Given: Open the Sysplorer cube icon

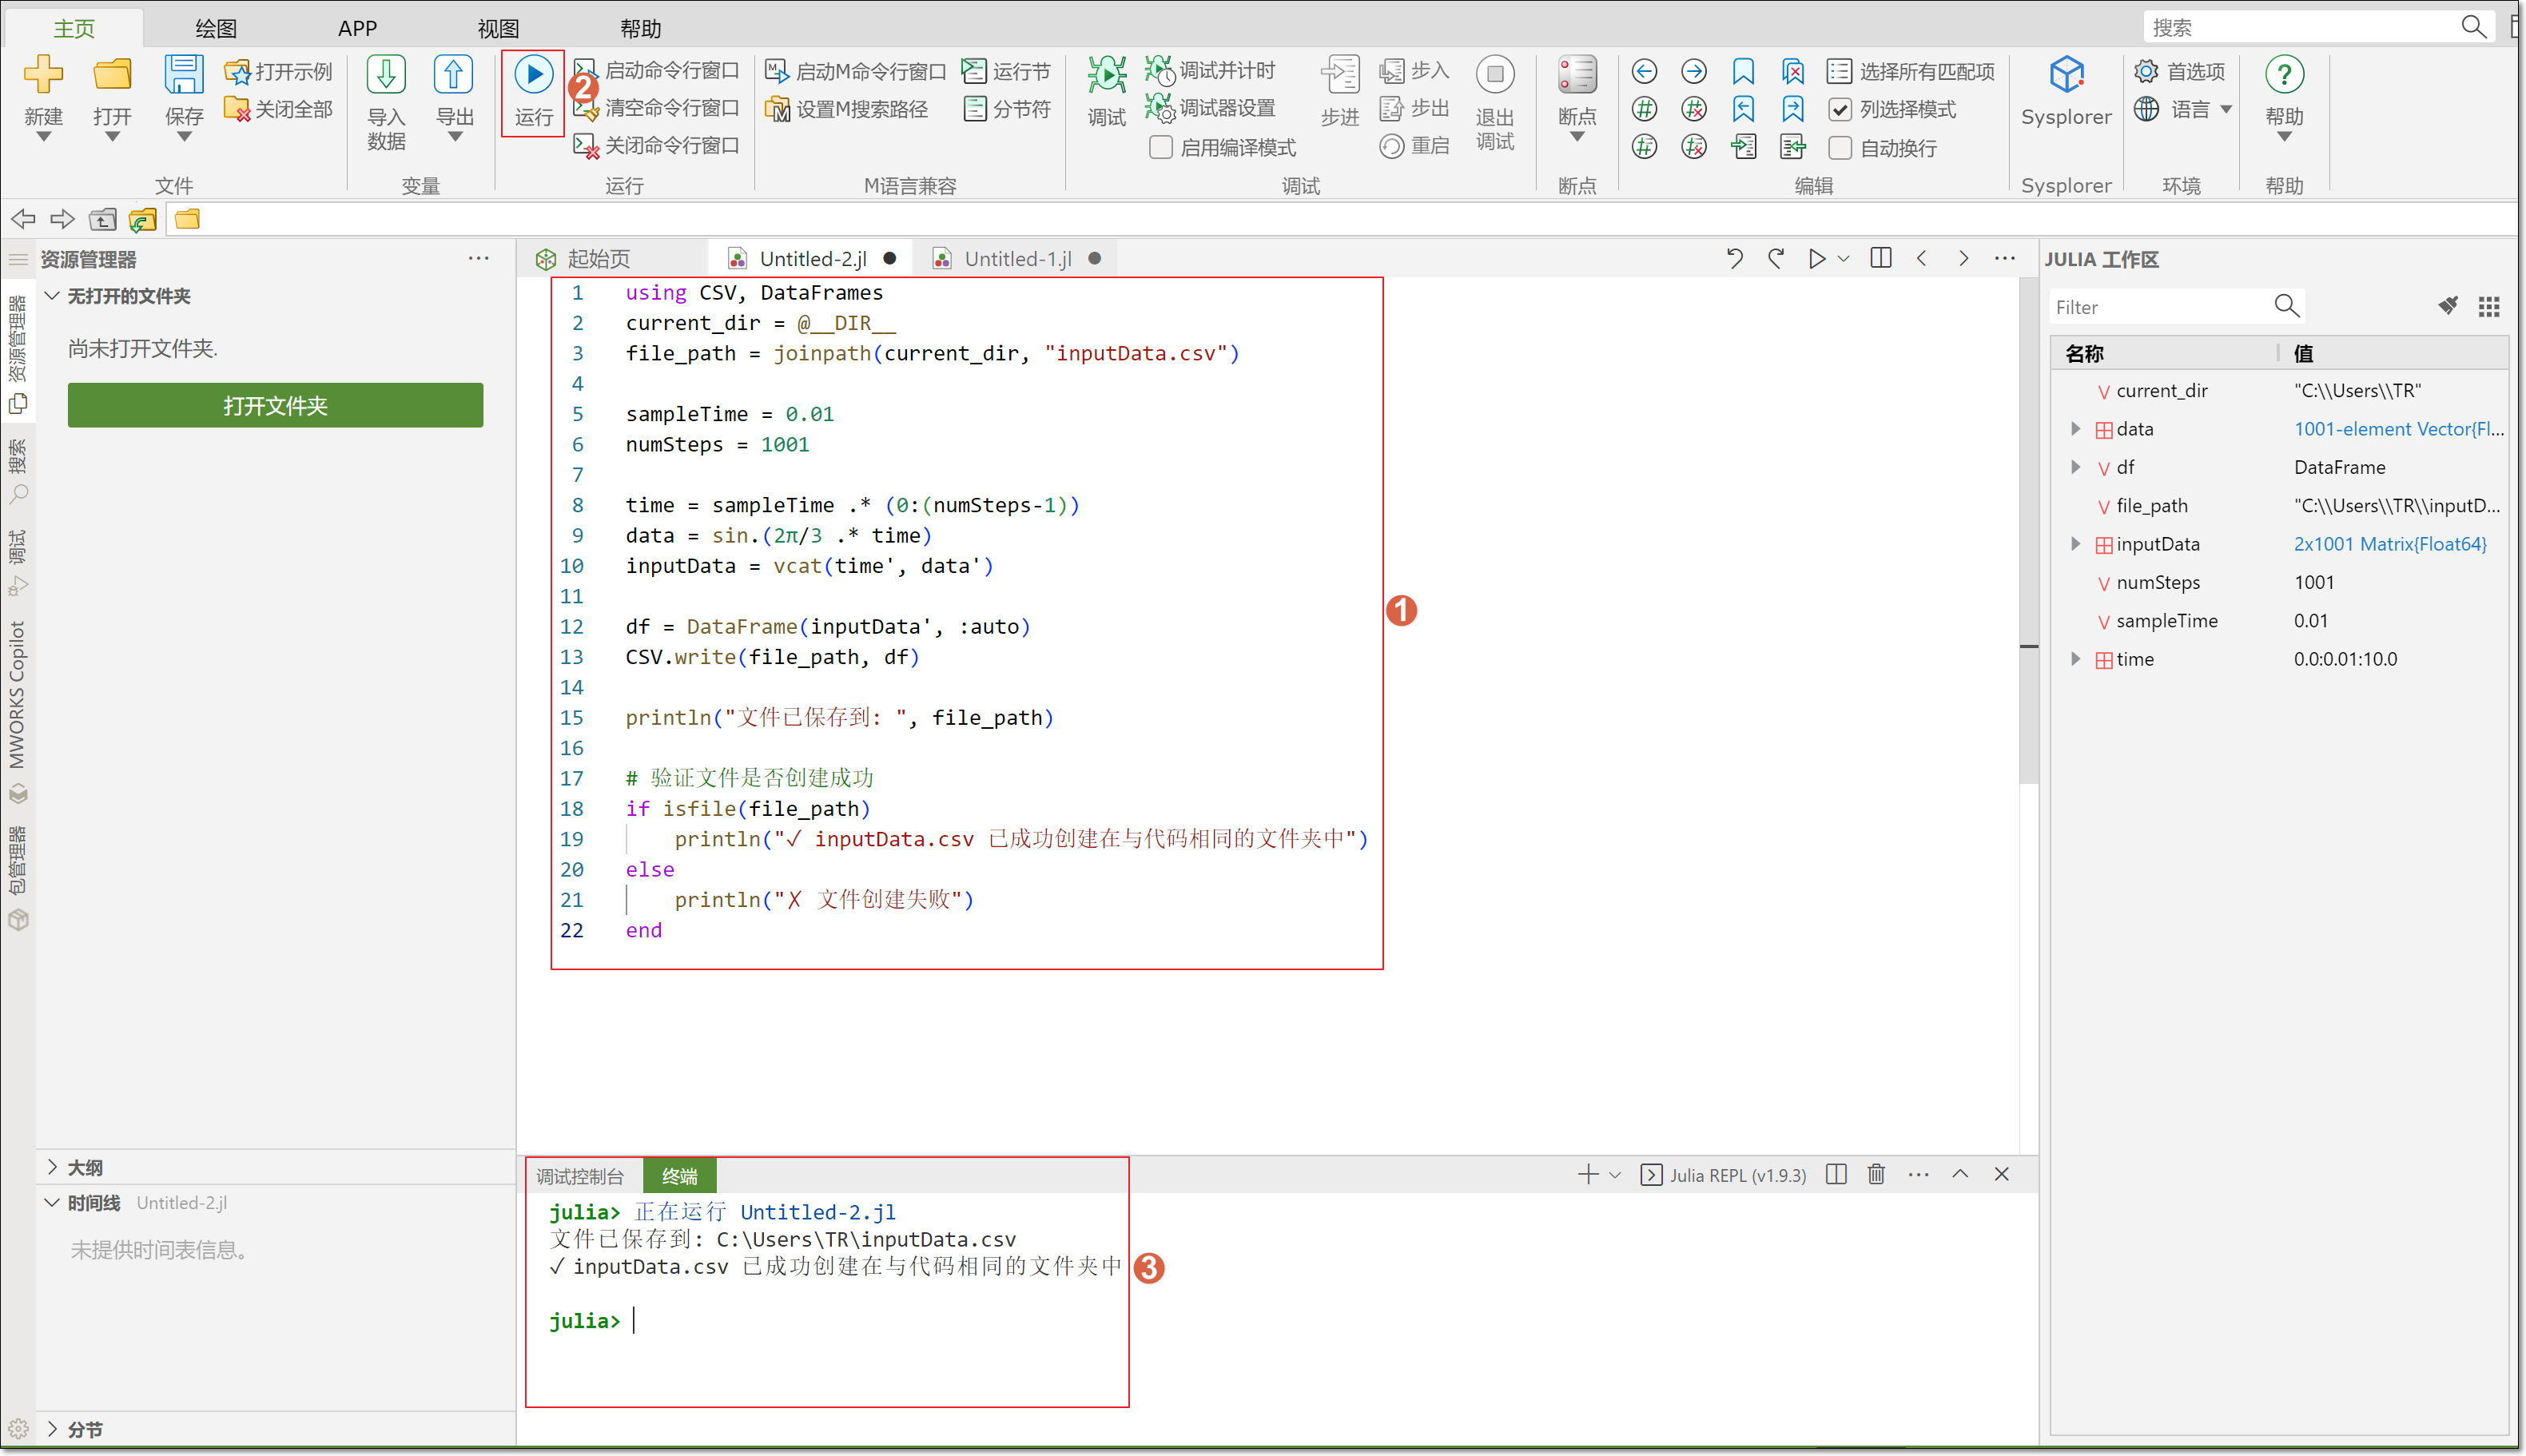Looking at the screenshot, I should (x=2065, y=75).
